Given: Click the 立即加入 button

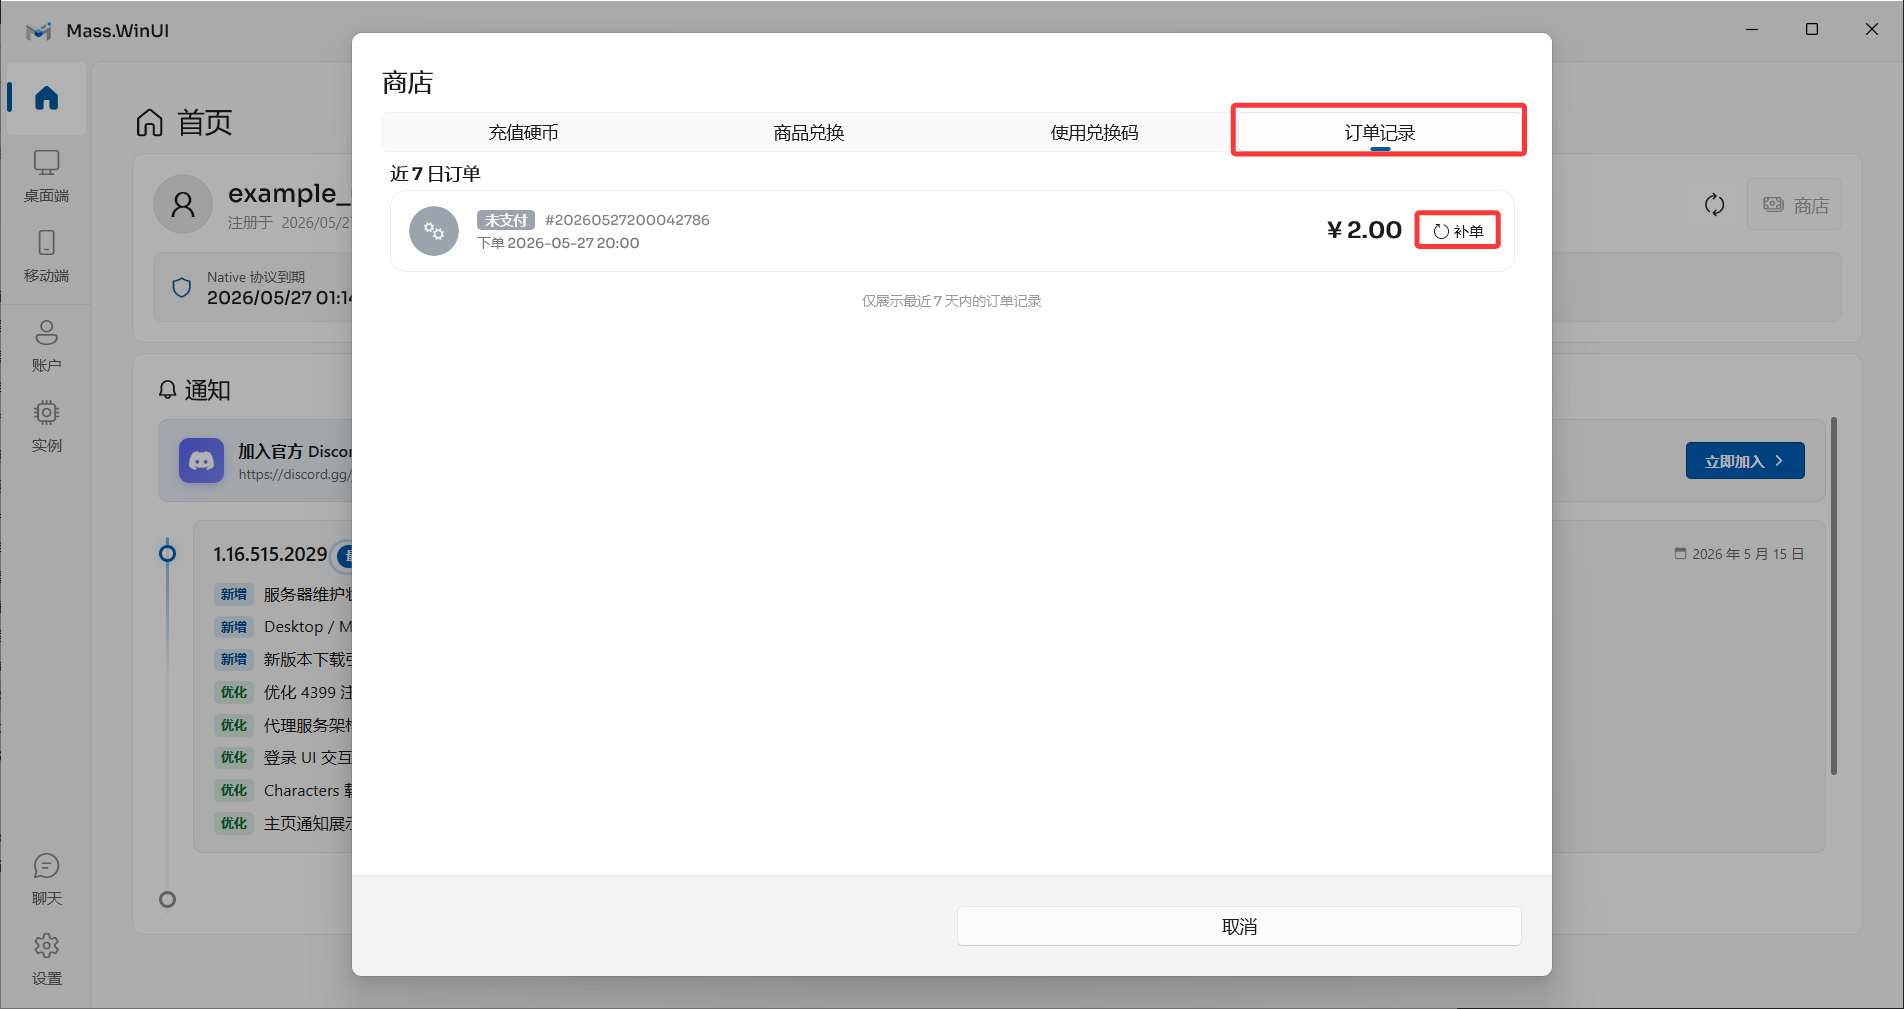Looking at the screenshot, I should tap(1745, 461).
